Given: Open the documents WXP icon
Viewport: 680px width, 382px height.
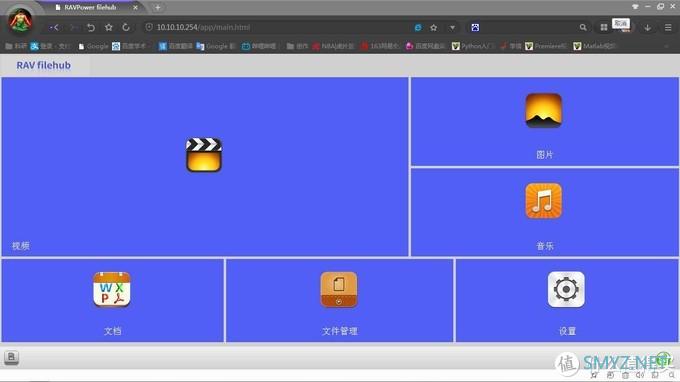Looking at the screenshot, I should pyautogui.click(x=112, y=289).
